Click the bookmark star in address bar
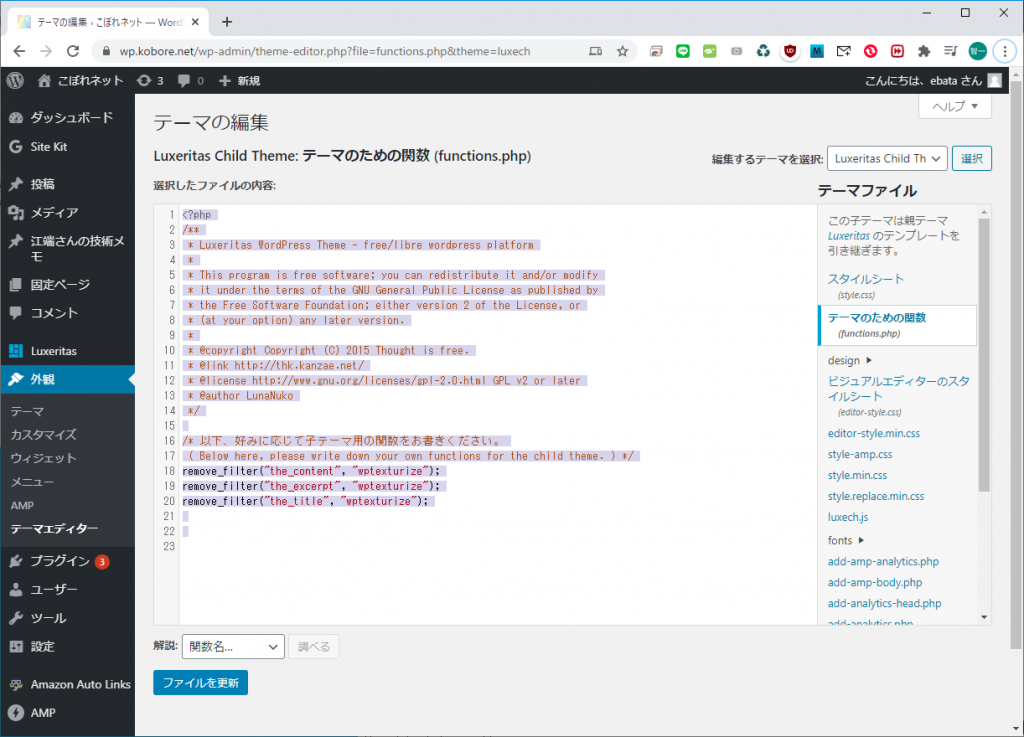This screenshot has width=1024, height=737. tap(622, 50)
